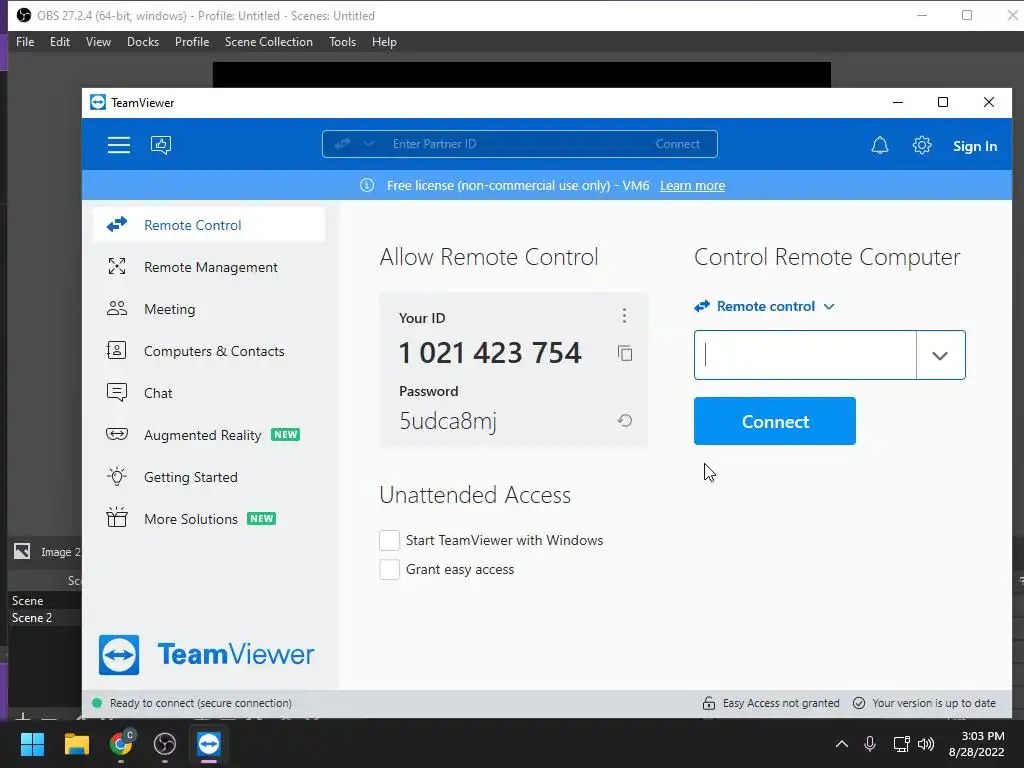Click the Remote Management sidebar icon
The width and height of the screenshot is (1024, 768).
[117, 266]
